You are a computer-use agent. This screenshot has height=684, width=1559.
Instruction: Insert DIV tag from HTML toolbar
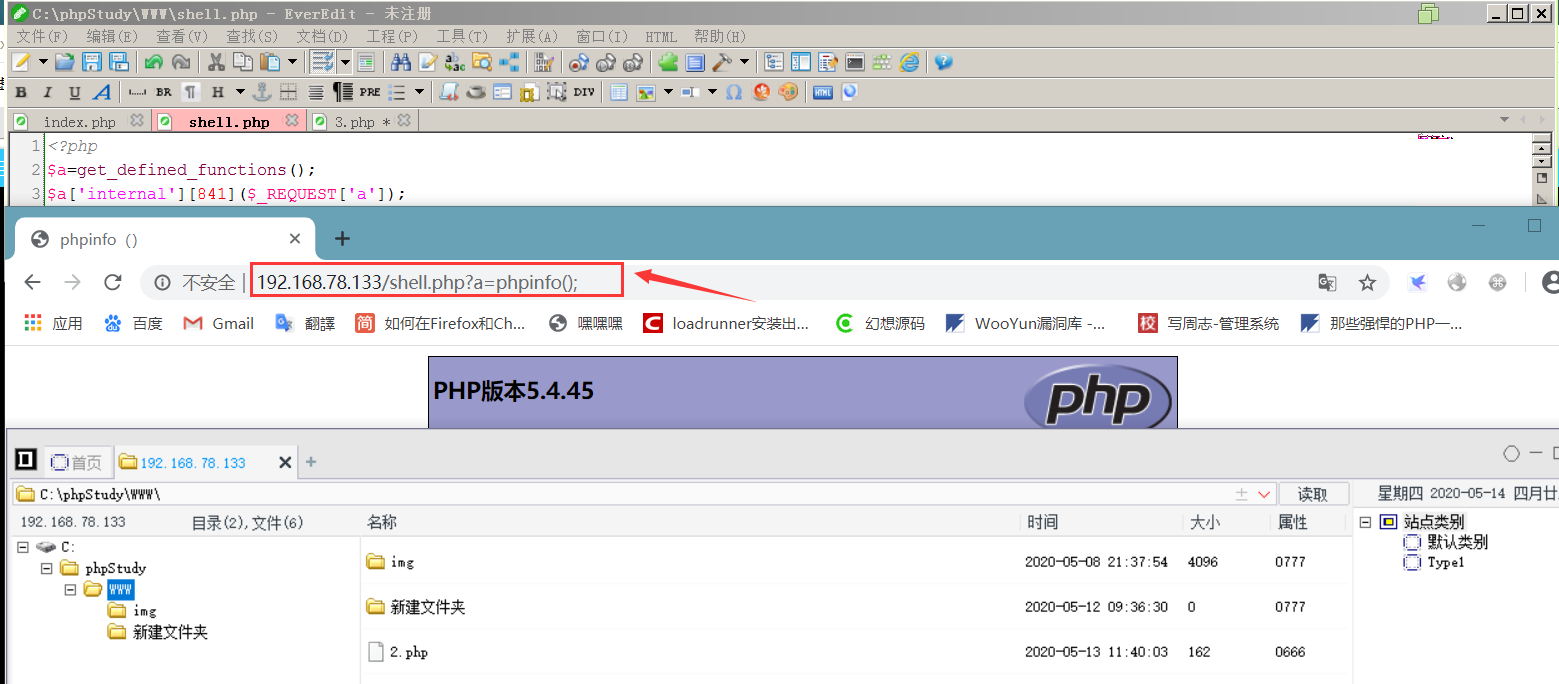[584, 92]
